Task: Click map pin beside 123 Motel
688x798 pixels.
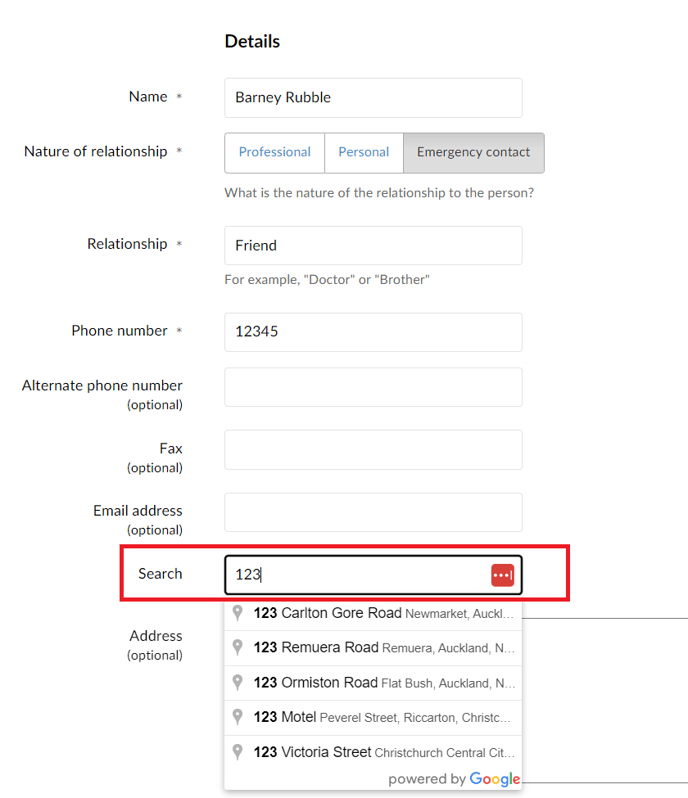Action: [237, 717]
